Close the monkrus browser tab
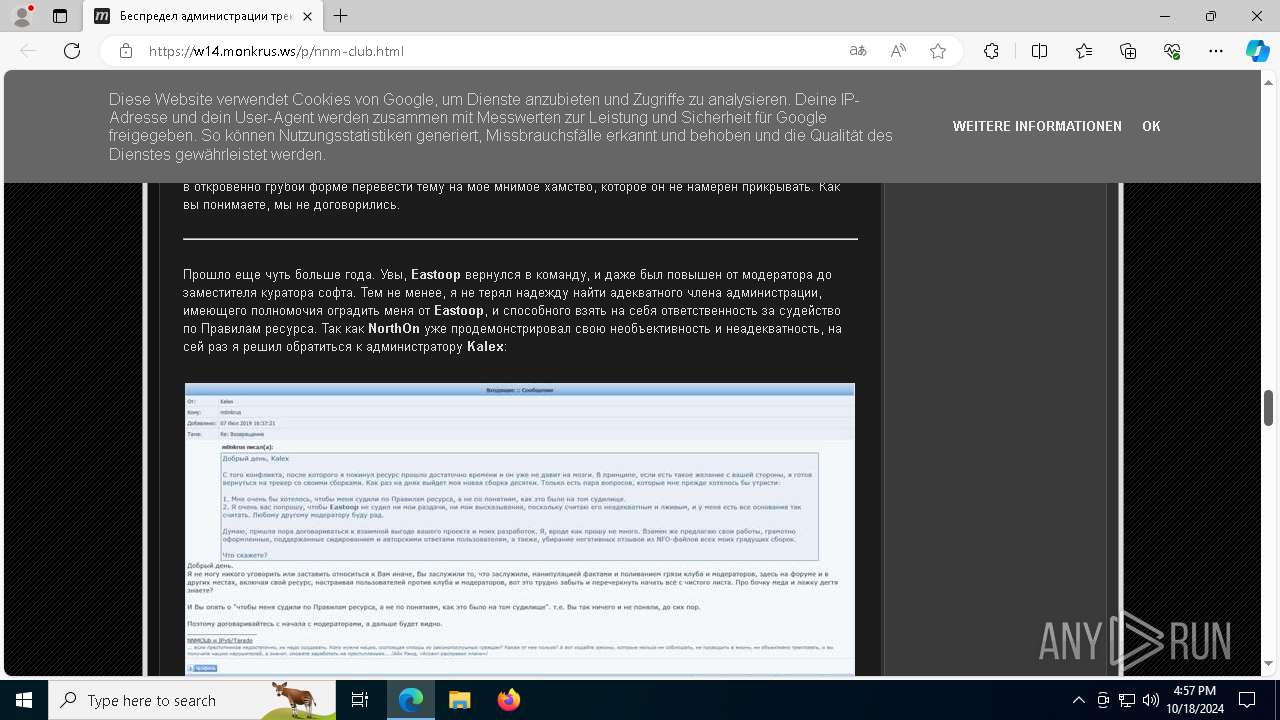This screenshot has width=1280, height=720. tap(307, 16)
